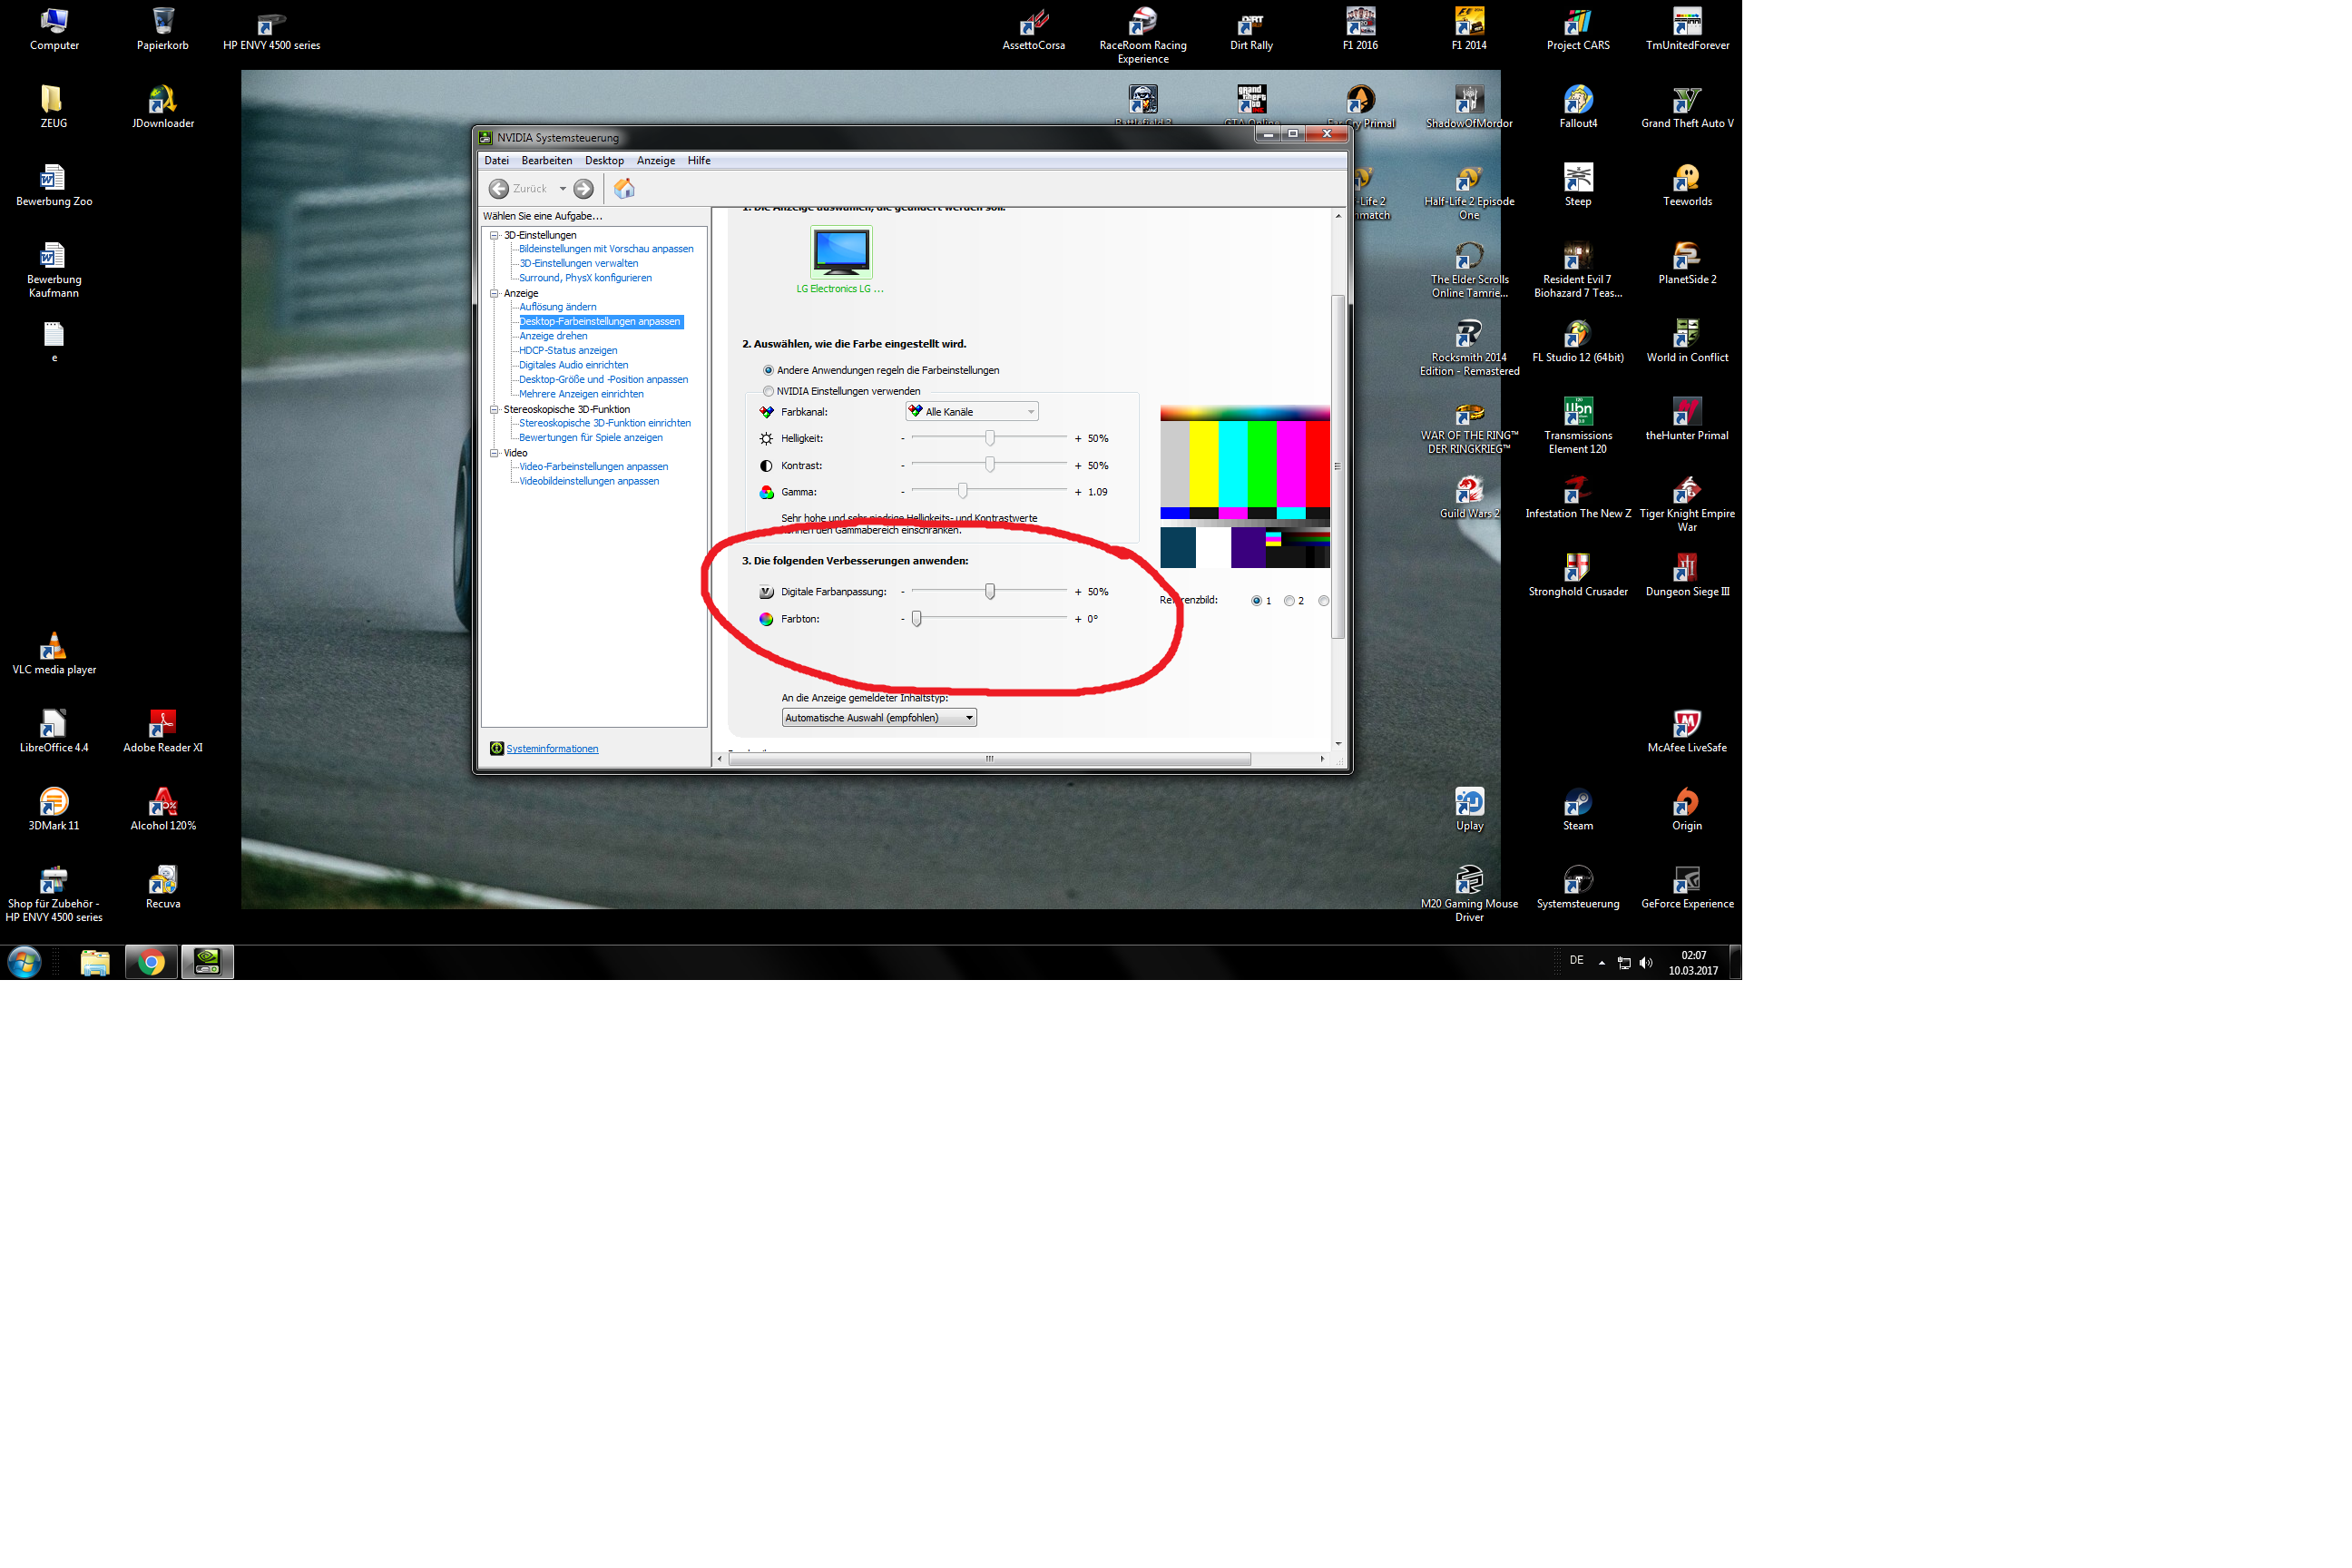This screenshot has height=1568, width=2352.
Task: Open GeForce Experience desktop icon
Action: point(1686,882)
